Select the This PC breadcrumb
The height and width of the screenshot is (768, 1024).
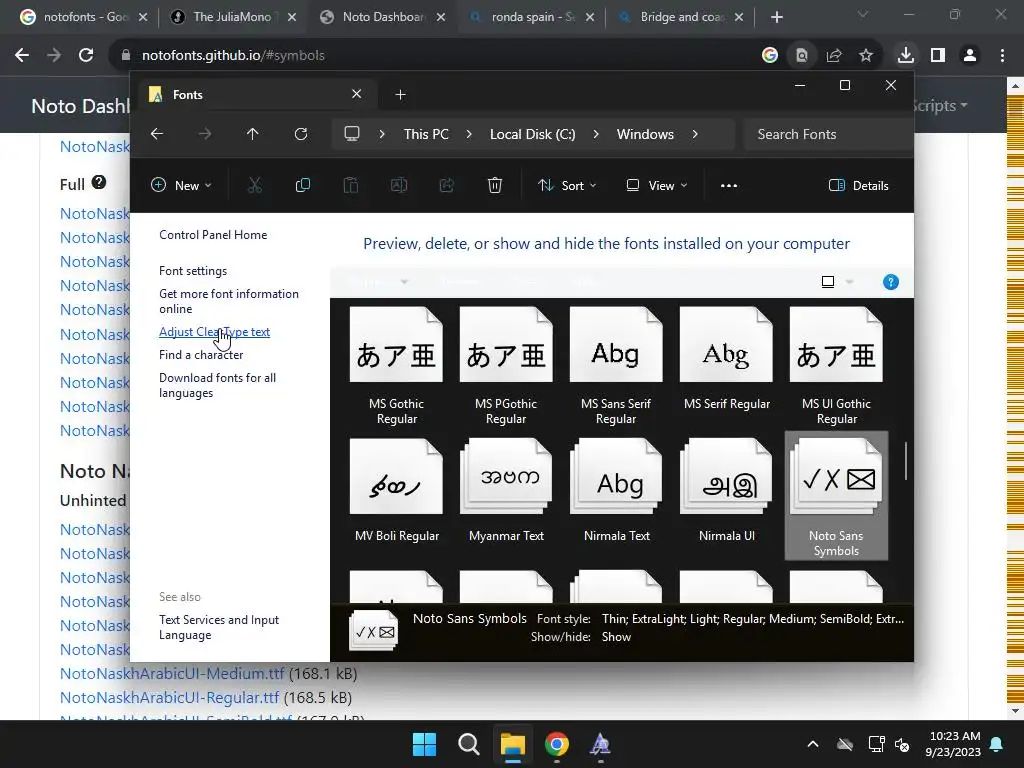tap(426, 134)
